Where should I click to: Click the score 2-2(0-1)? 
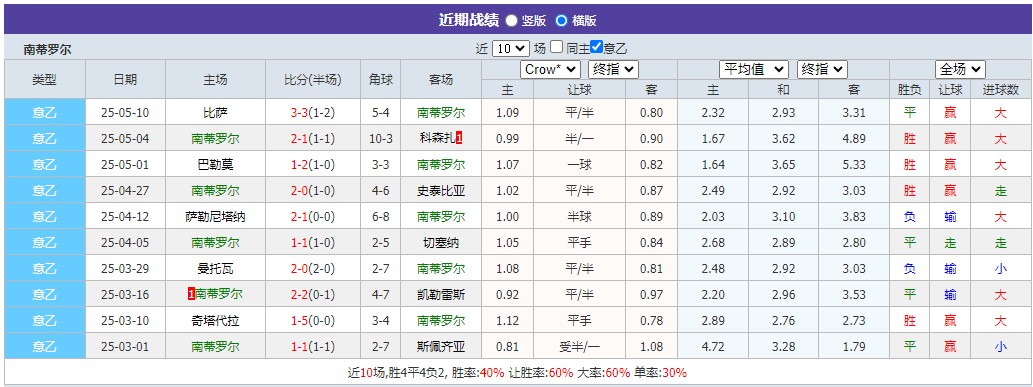point(313,295)
